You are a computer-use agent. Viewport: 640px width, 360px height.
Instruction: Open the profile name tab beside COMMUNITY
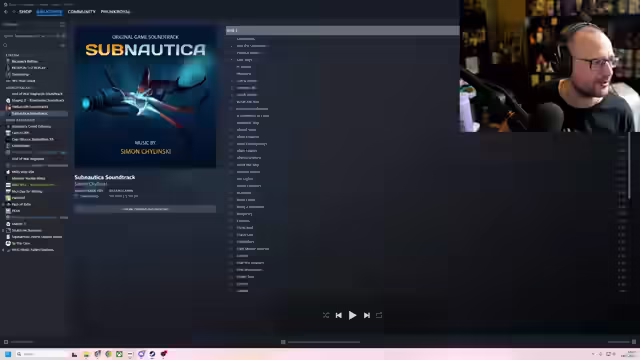tap(116, 11)
